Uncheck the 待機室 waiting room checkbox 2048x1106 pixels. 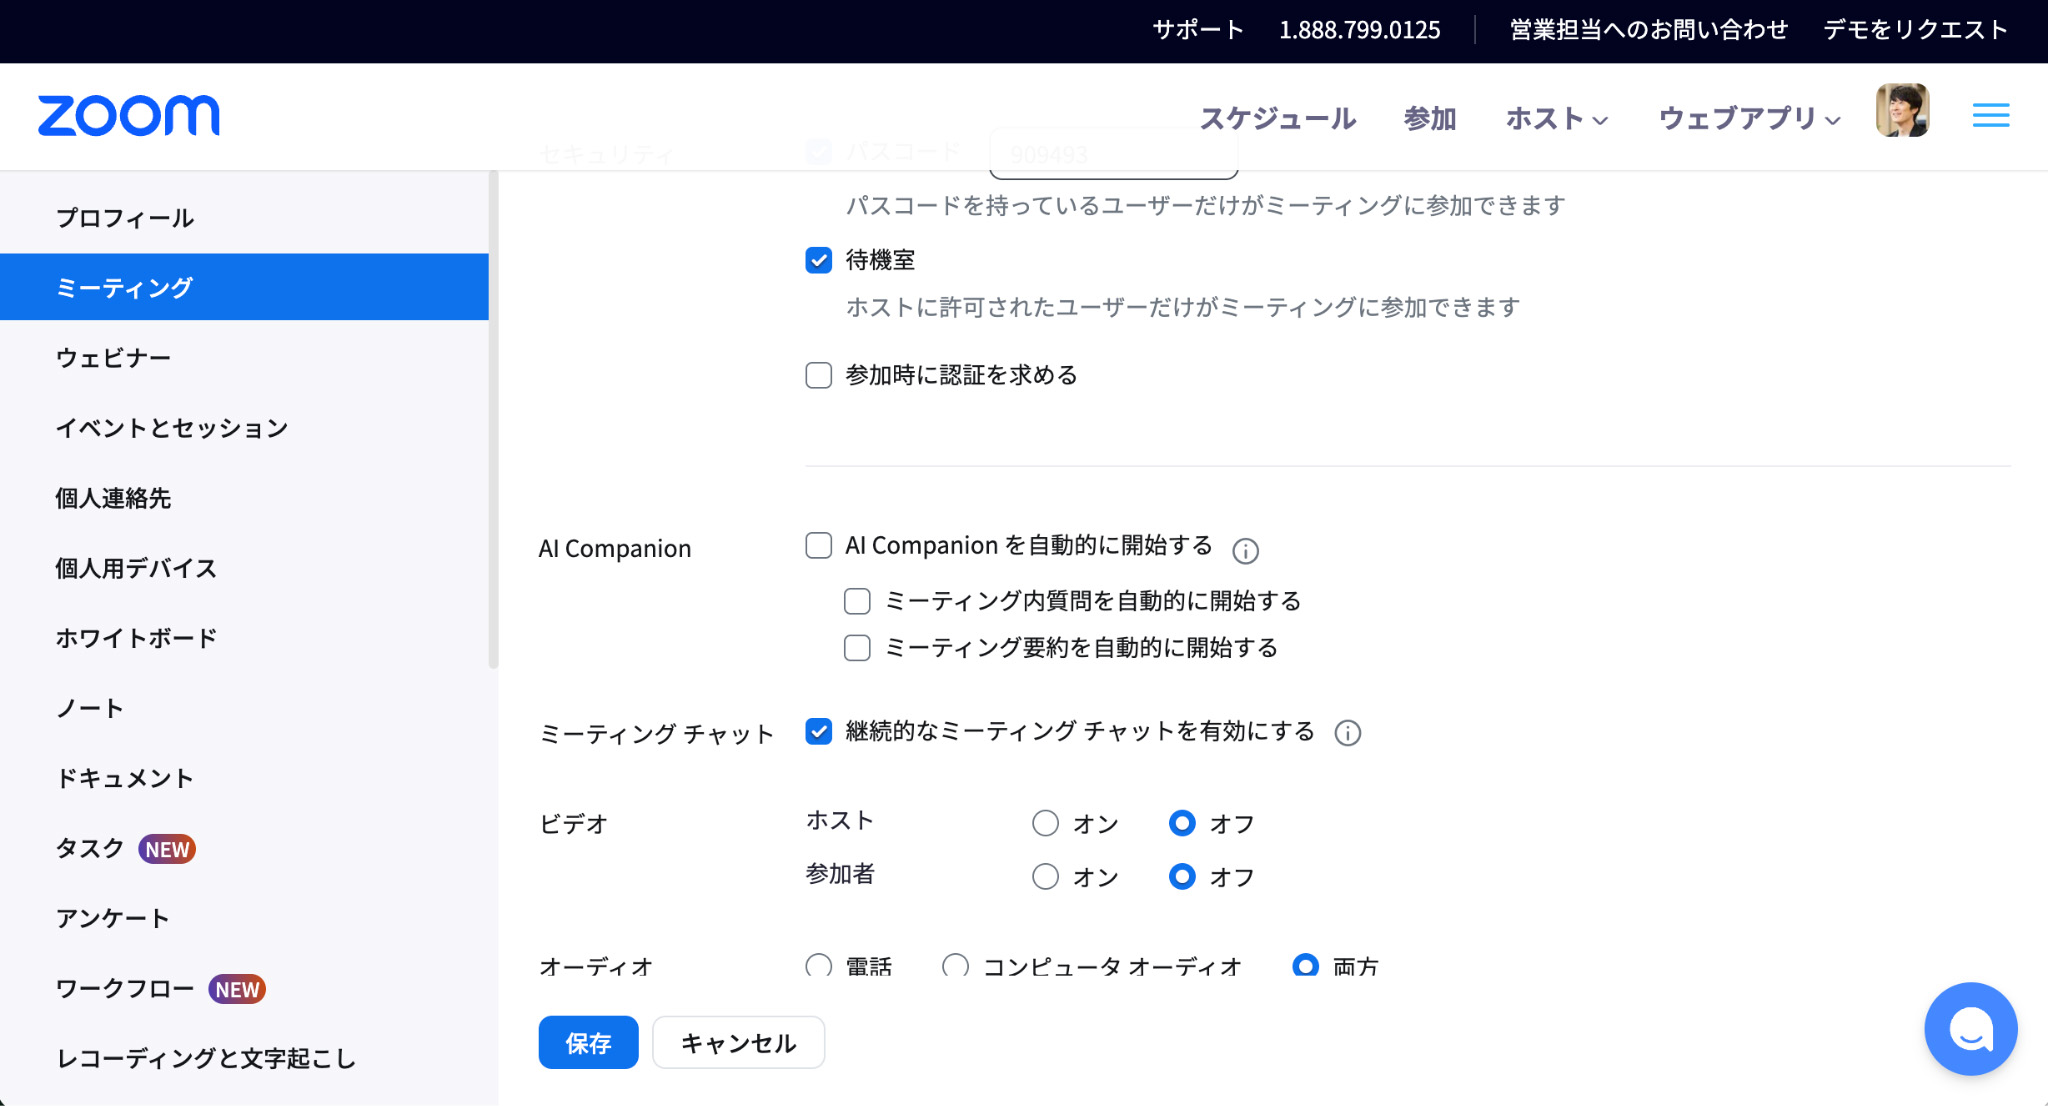pyautogui.click(x=818, y=261)
